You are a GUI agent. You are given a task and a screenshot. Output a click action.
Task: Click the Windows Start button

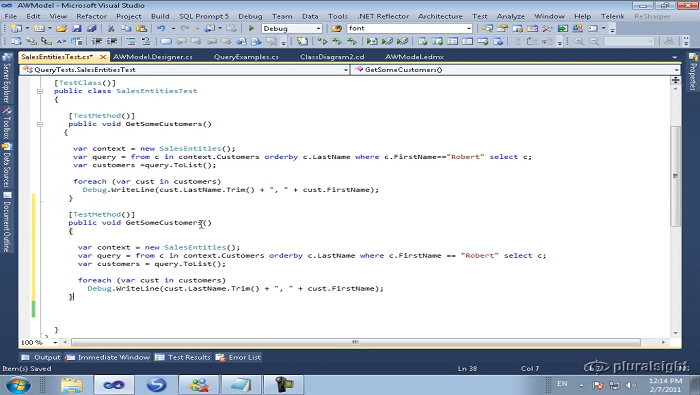tap(17, 384)
